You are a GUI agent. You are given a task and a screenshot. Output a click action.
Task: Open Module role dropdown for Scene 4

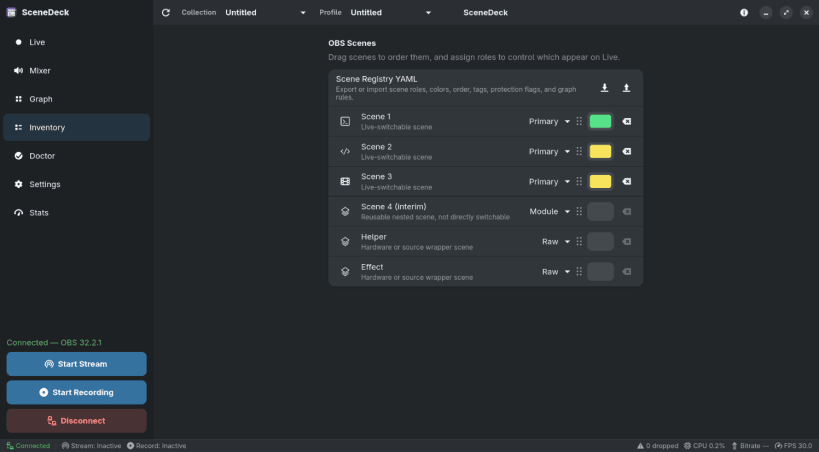point(549,212)
